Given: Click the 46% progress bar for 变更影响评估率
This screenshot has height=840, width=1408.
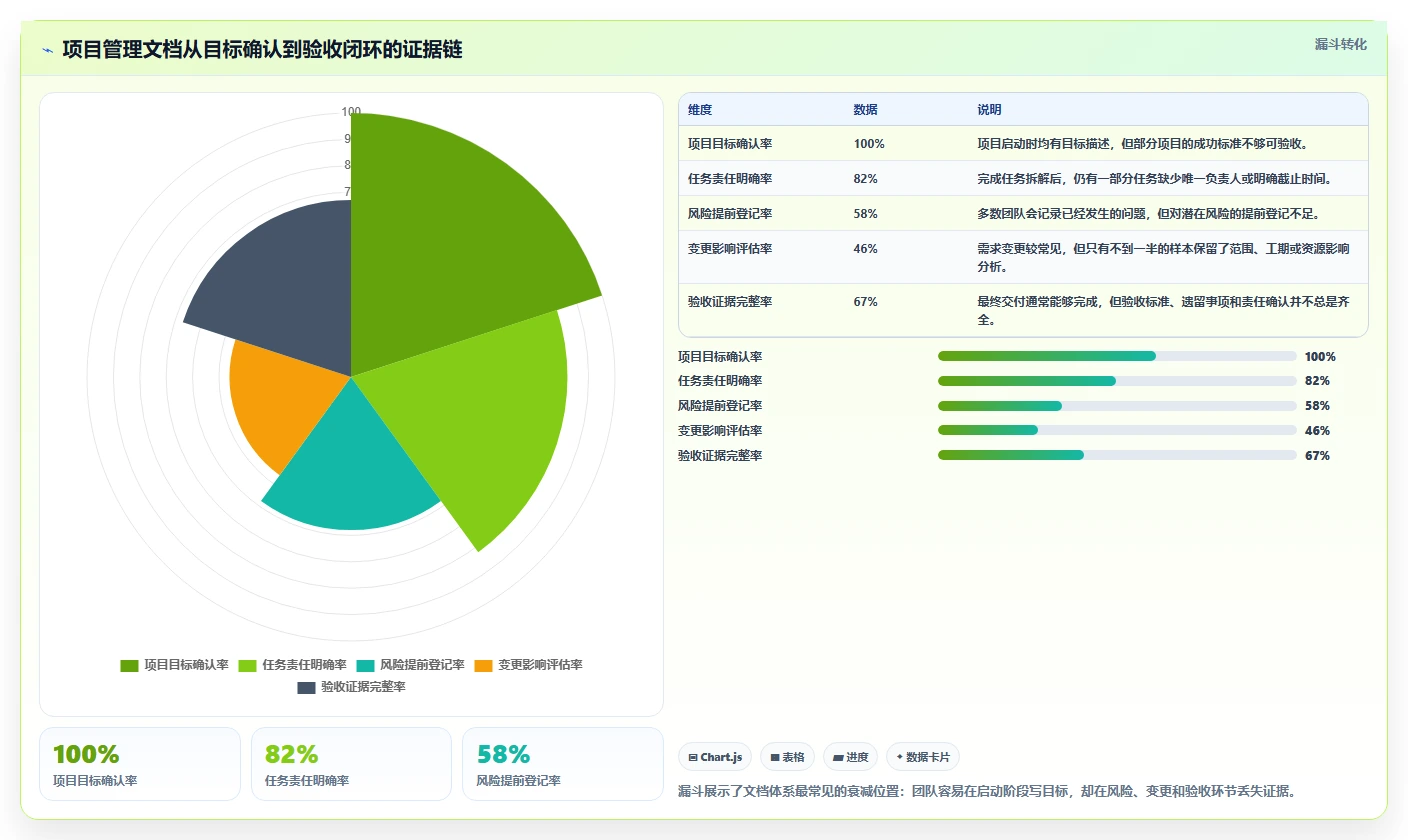Looking at the screenshot, I should click(x=1117, y=430).
